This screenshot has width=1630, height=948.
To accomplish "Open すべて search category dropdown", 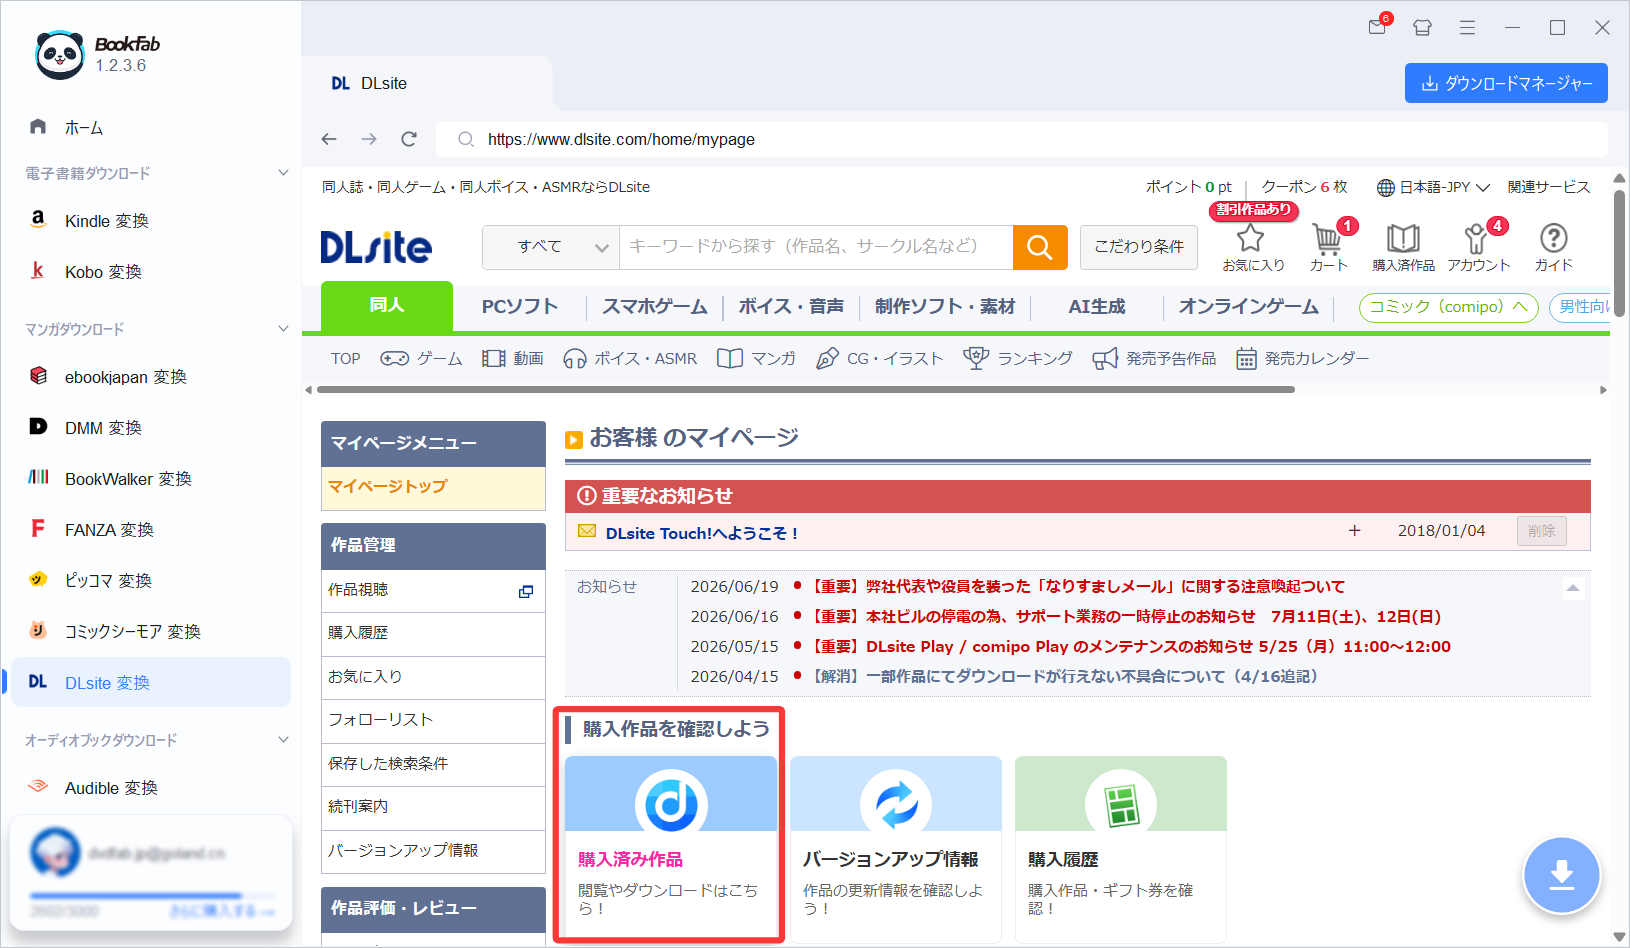I will [551, 247].
